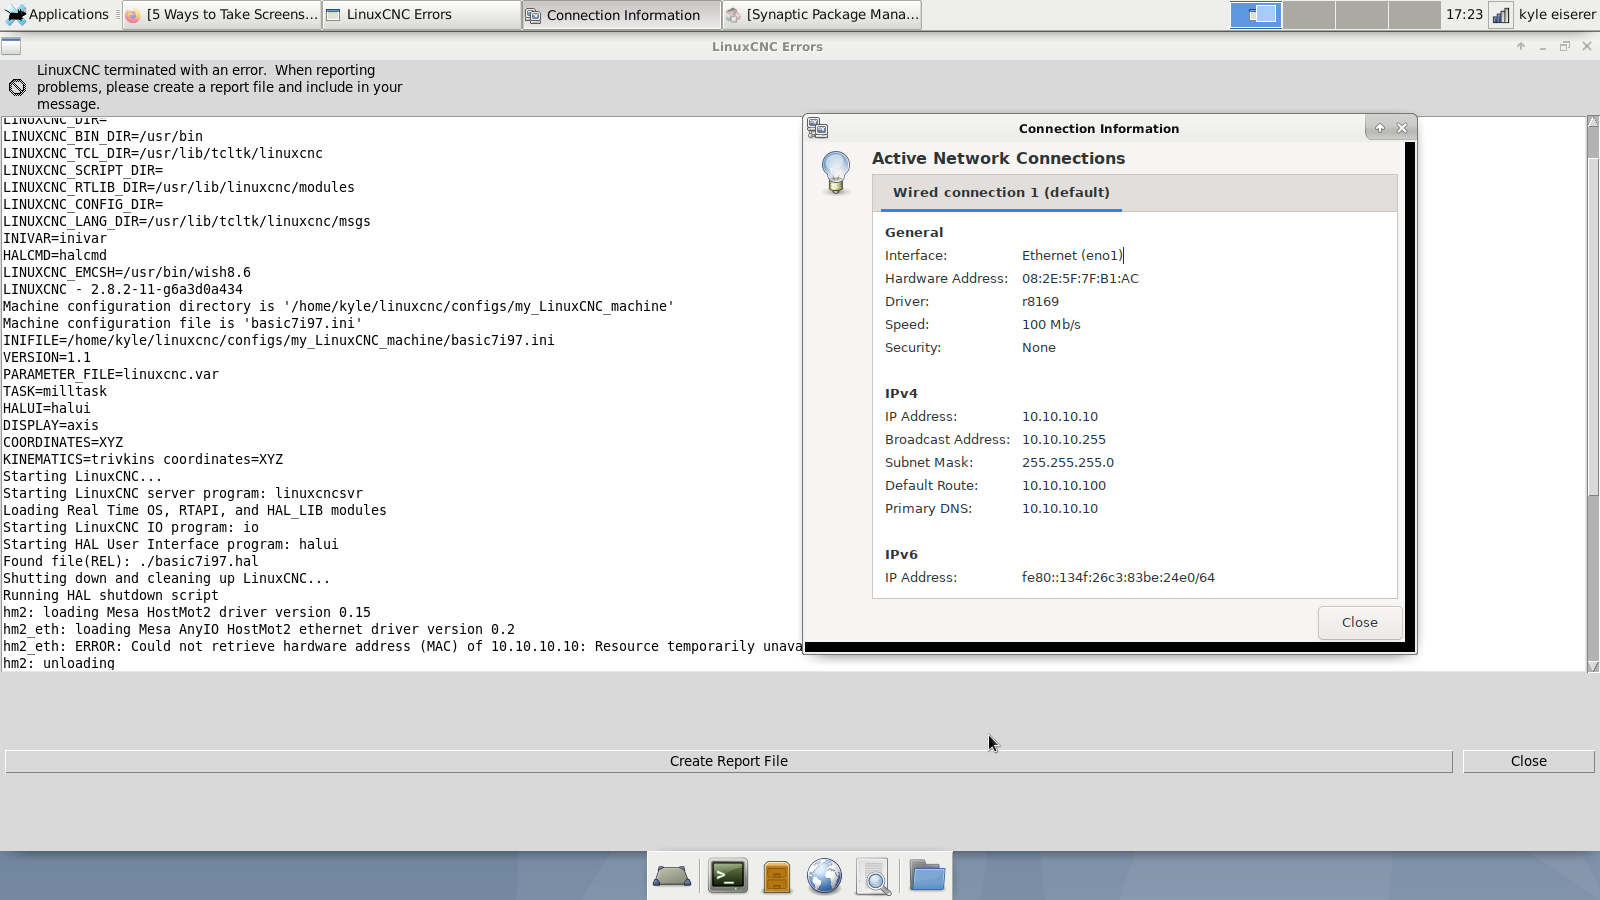Click Create Report File button
The width and height of the screenshot is (1600, 900).
pyautogui.click(x=728, y=761)
